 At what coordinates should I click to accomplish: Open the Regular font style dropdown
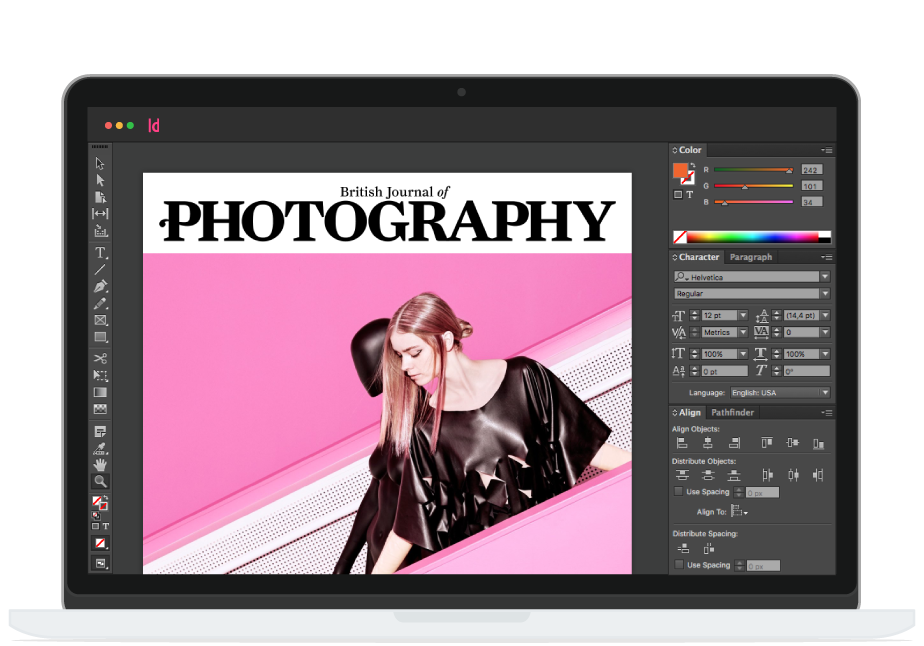[825, 293]
